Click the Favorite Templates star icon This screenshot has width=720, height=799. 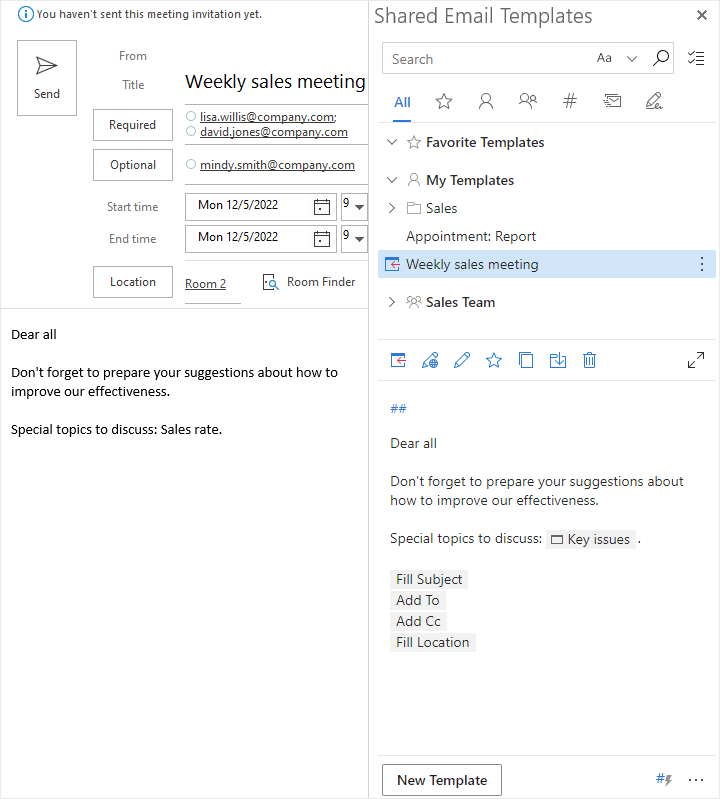[x=414, y=142]
